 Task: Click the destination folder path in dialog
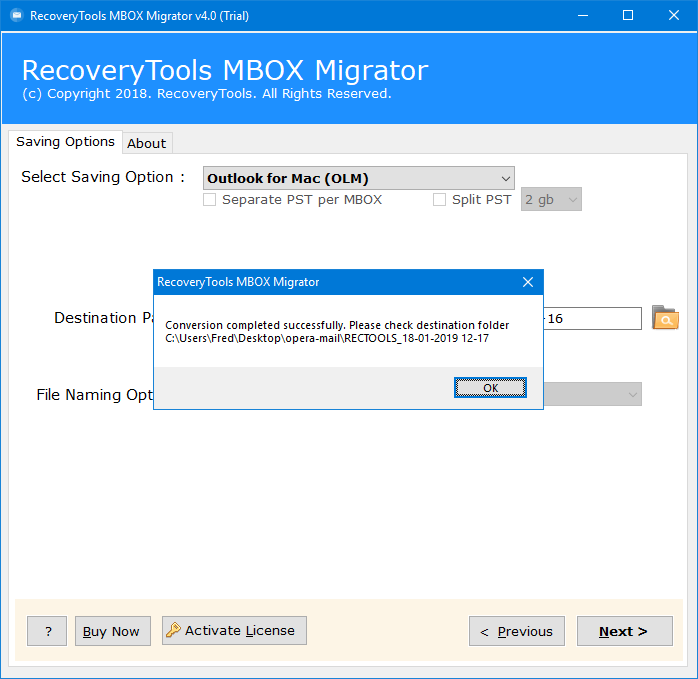327,338
